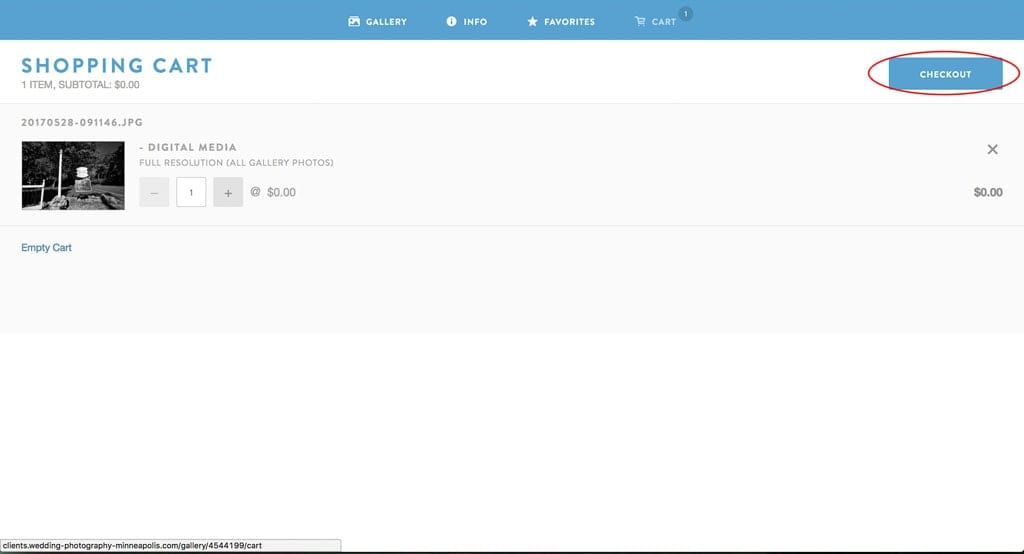
Task: Open the Cart menu item
Action: click(656, 22)
